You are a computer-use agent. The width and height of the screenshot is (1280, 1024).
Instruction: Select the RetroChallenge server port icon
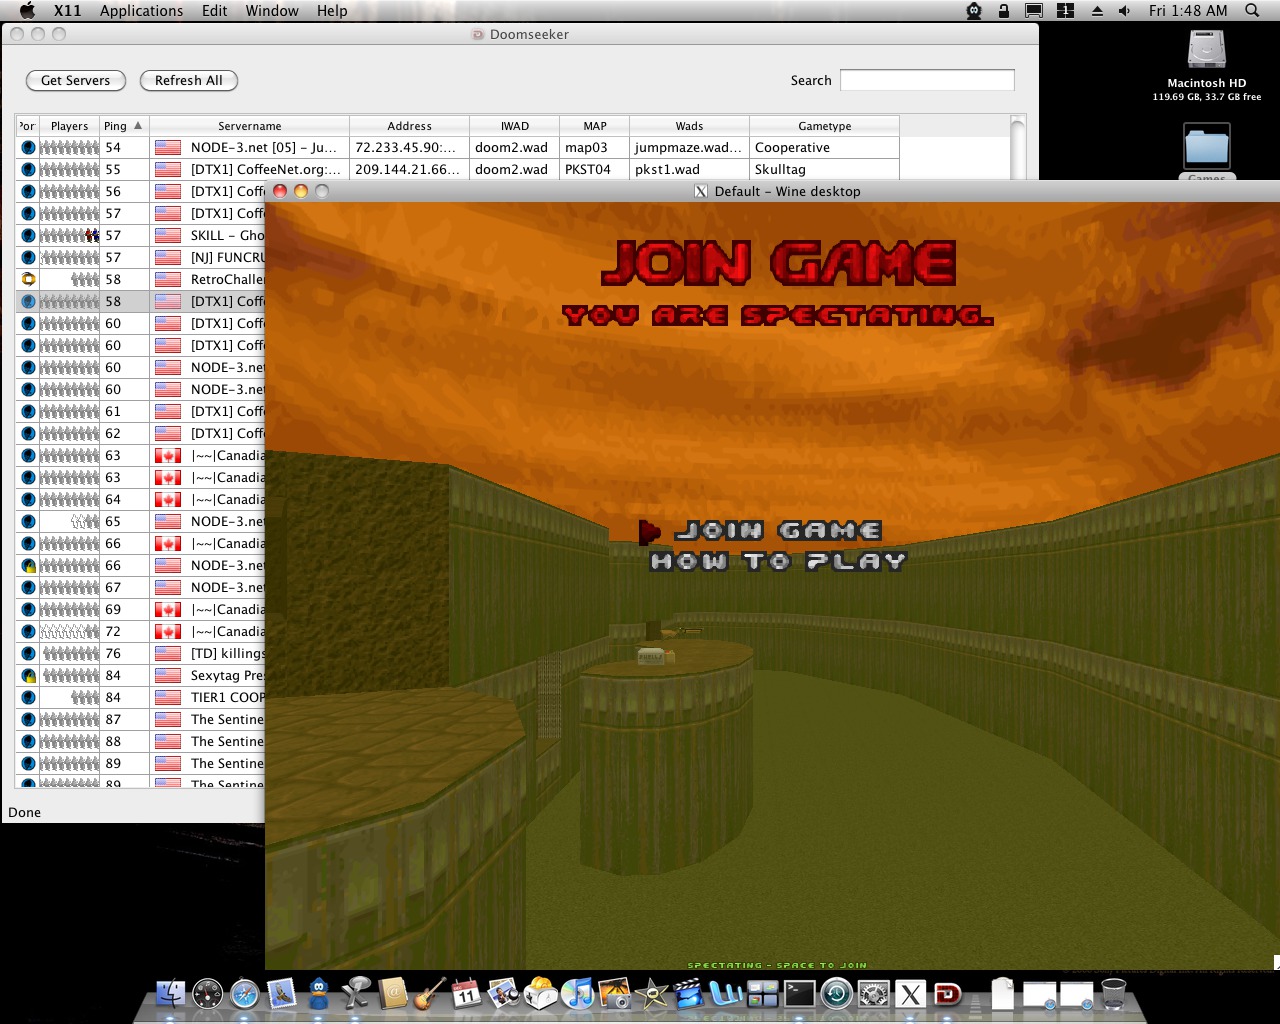(x=28, y=279)
